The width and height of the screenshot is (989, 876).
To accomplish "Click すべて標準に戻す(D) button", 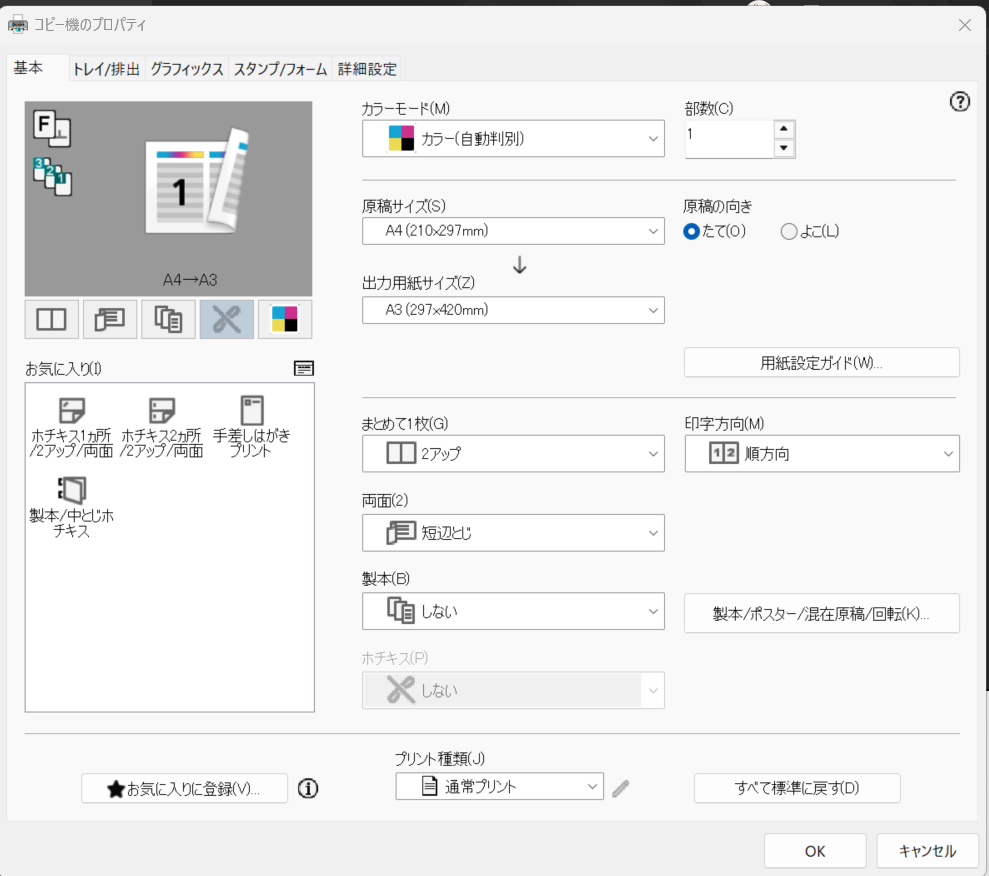I will point(797,788).
